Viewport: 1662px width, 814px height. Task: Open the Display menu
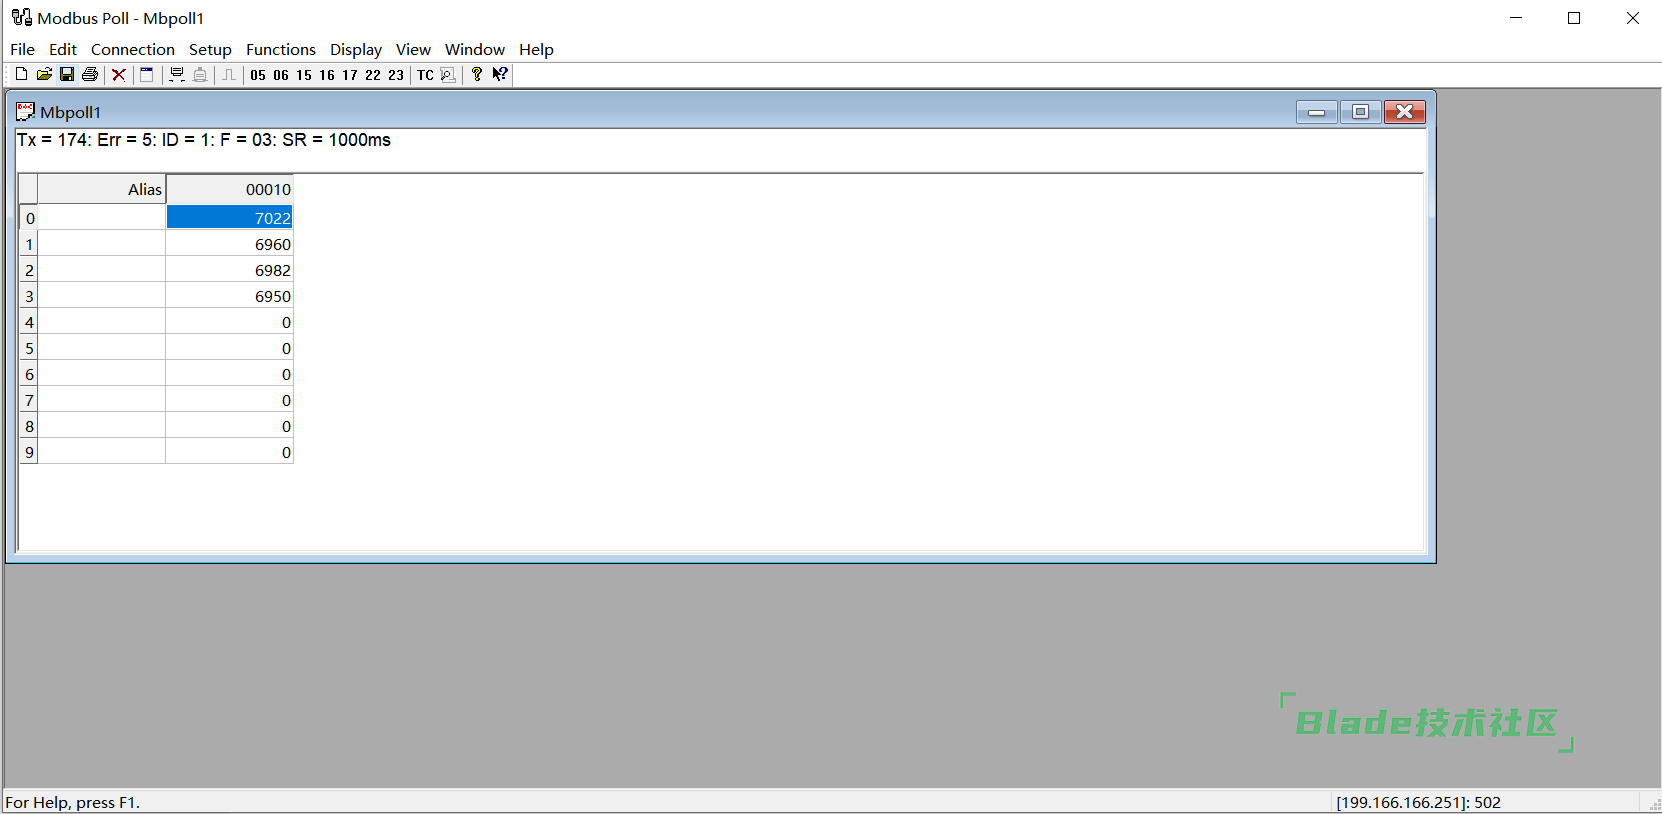pos(356,49)
